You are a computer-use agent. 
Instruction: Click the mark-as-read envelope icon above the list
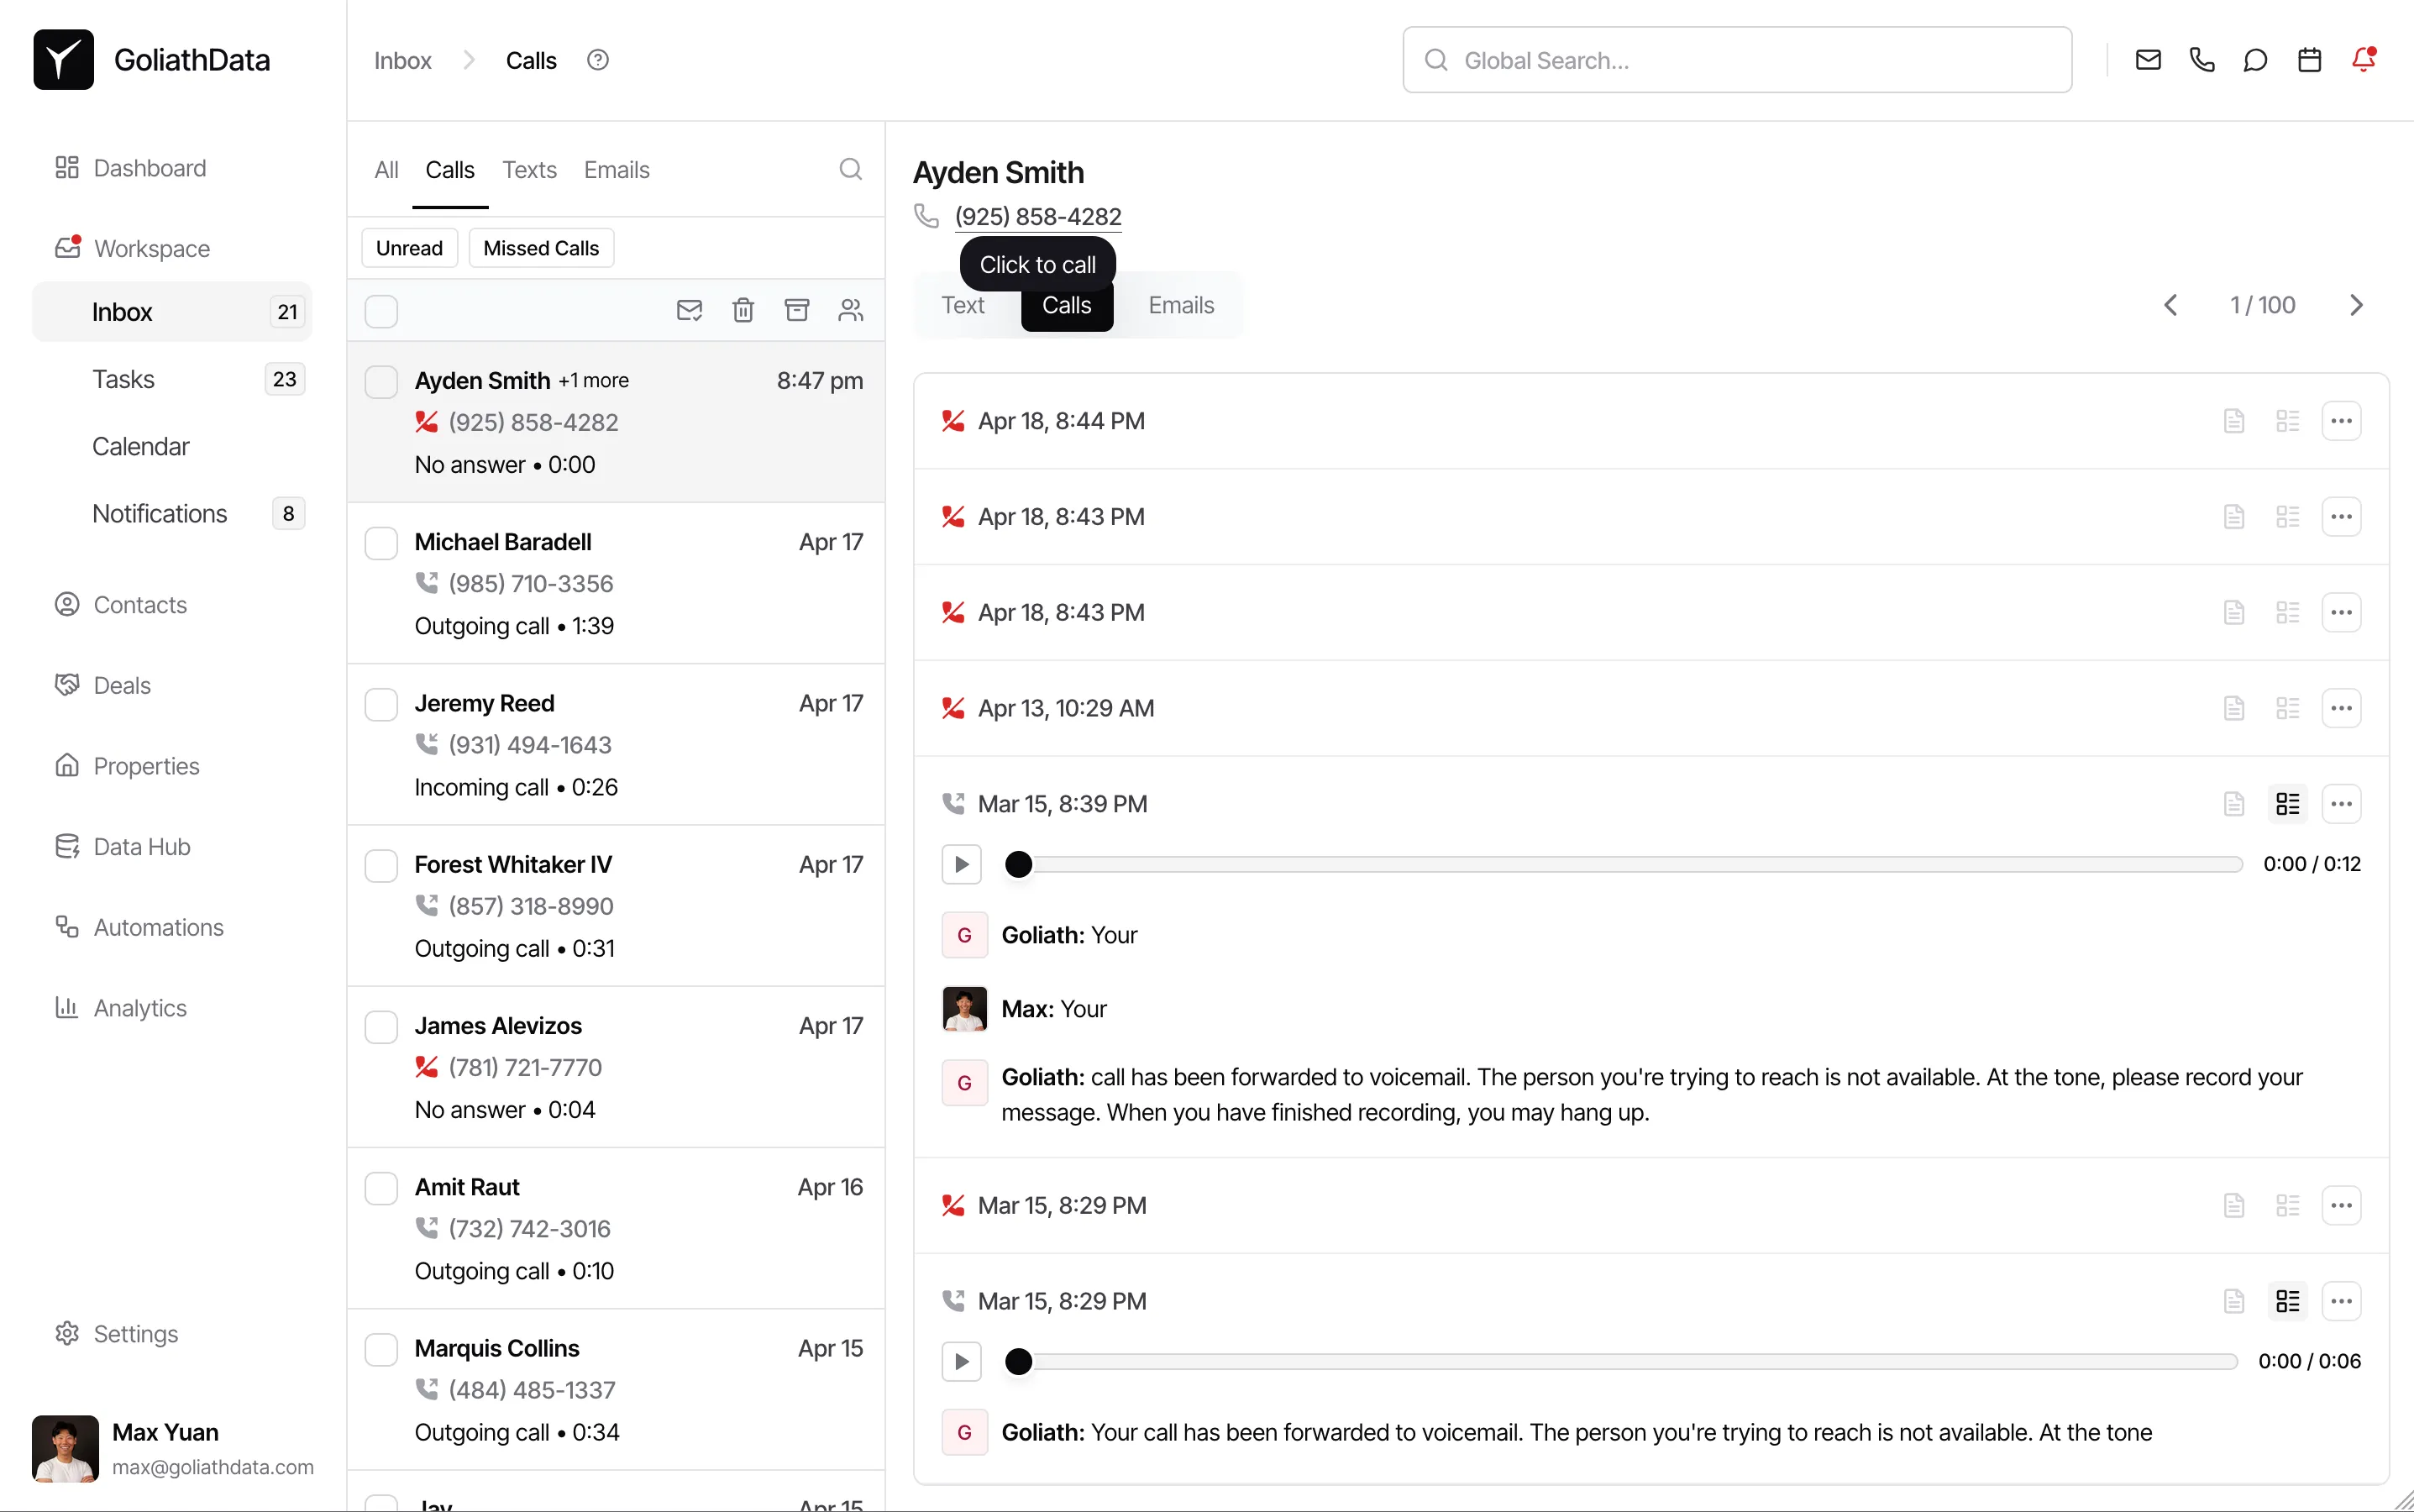tap(688, 310)
